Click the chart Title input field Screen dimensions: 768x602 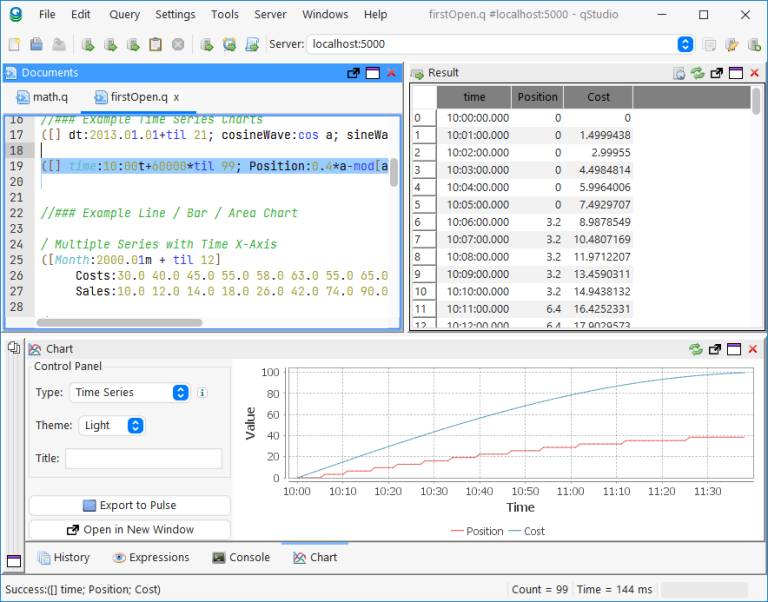(x=143, y=458)
